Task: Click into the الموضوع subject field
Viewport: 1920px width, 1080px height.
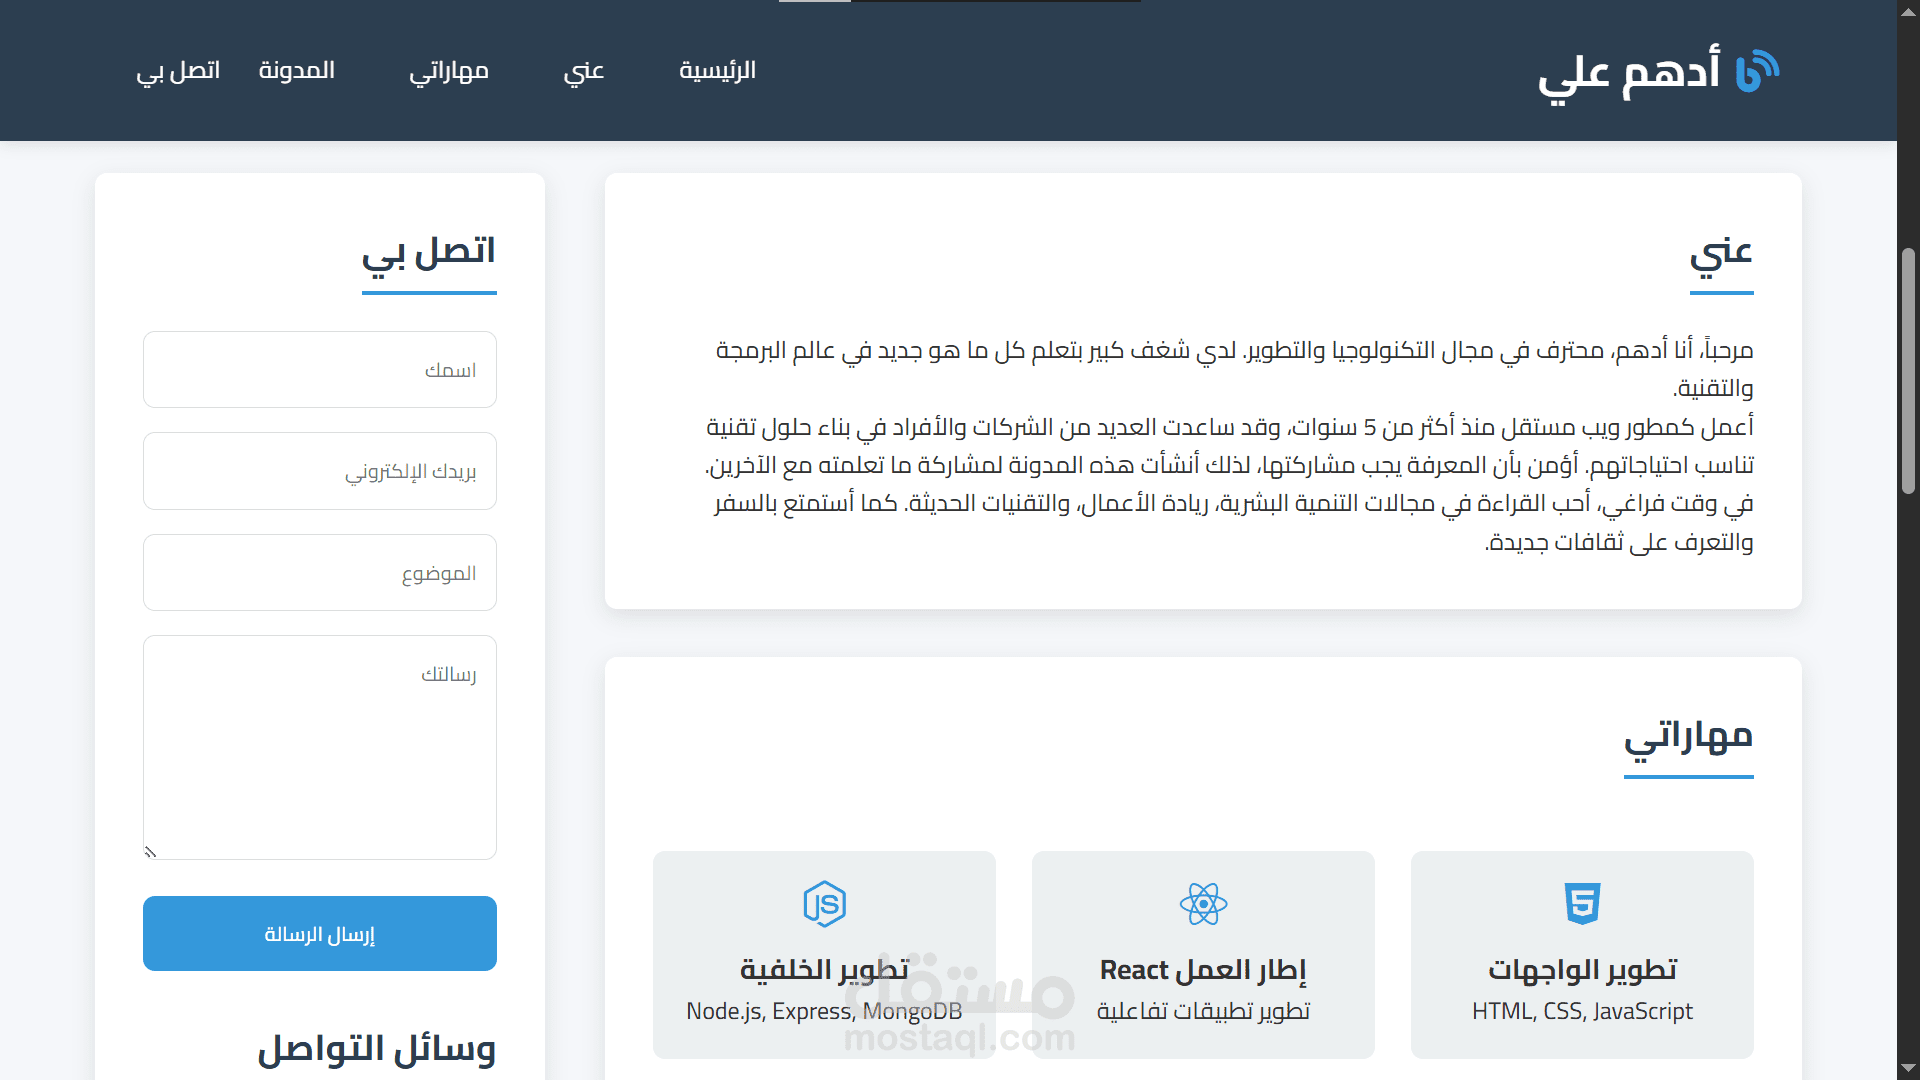Action: click(320, 573)
